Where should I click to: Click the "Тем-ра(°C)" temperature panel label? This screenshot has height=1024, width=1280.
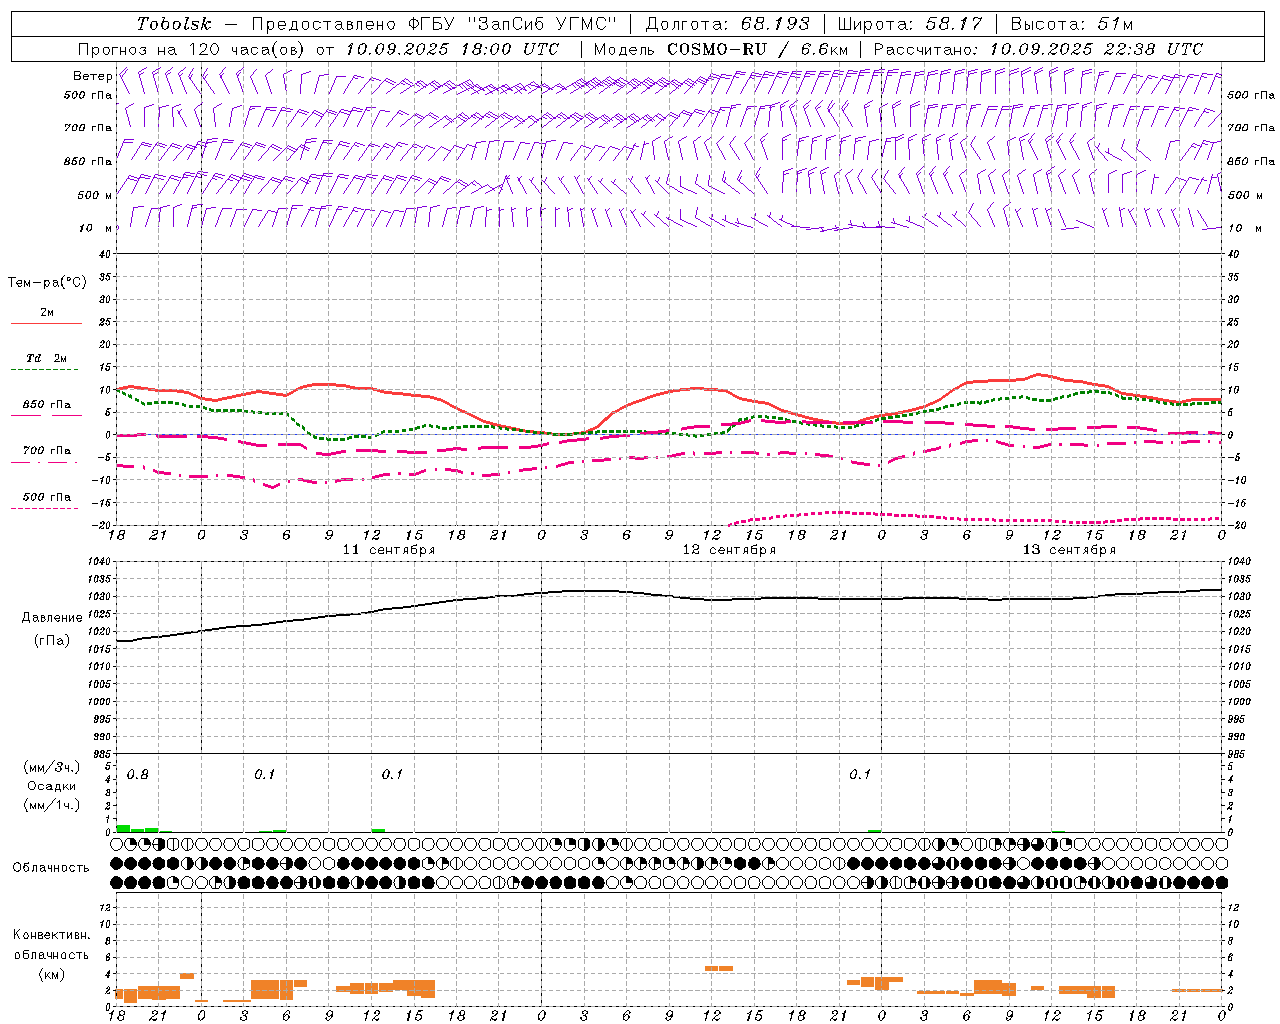coord(47,283)
